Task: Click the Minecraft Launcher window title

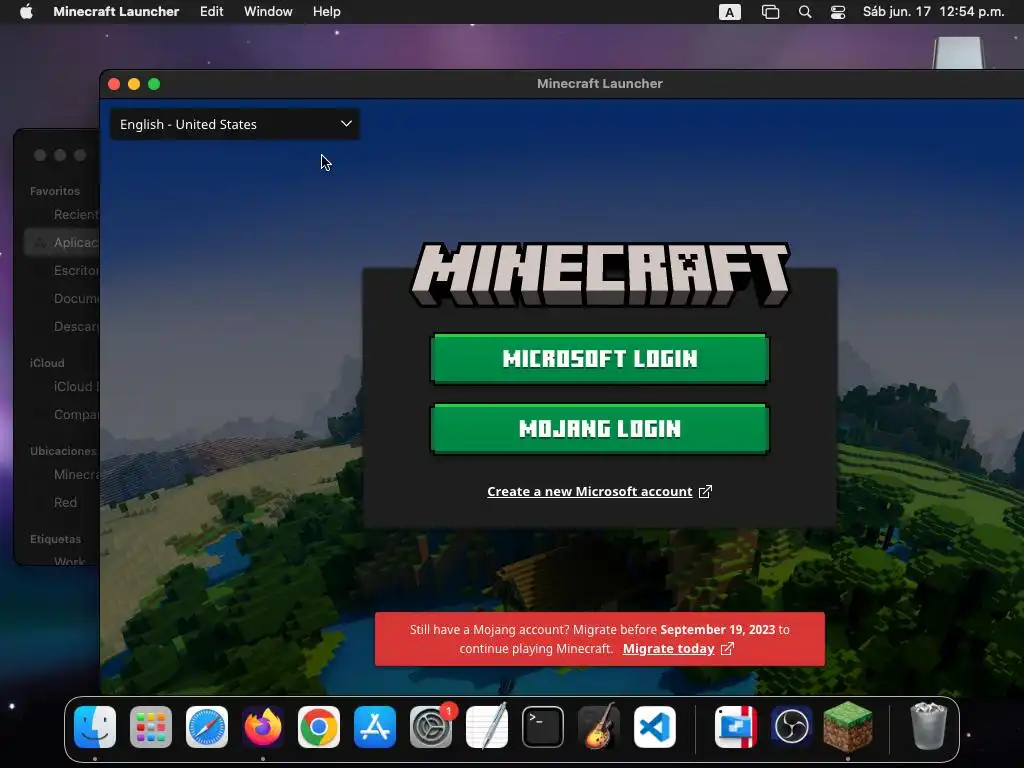Action: click(600, 84)
